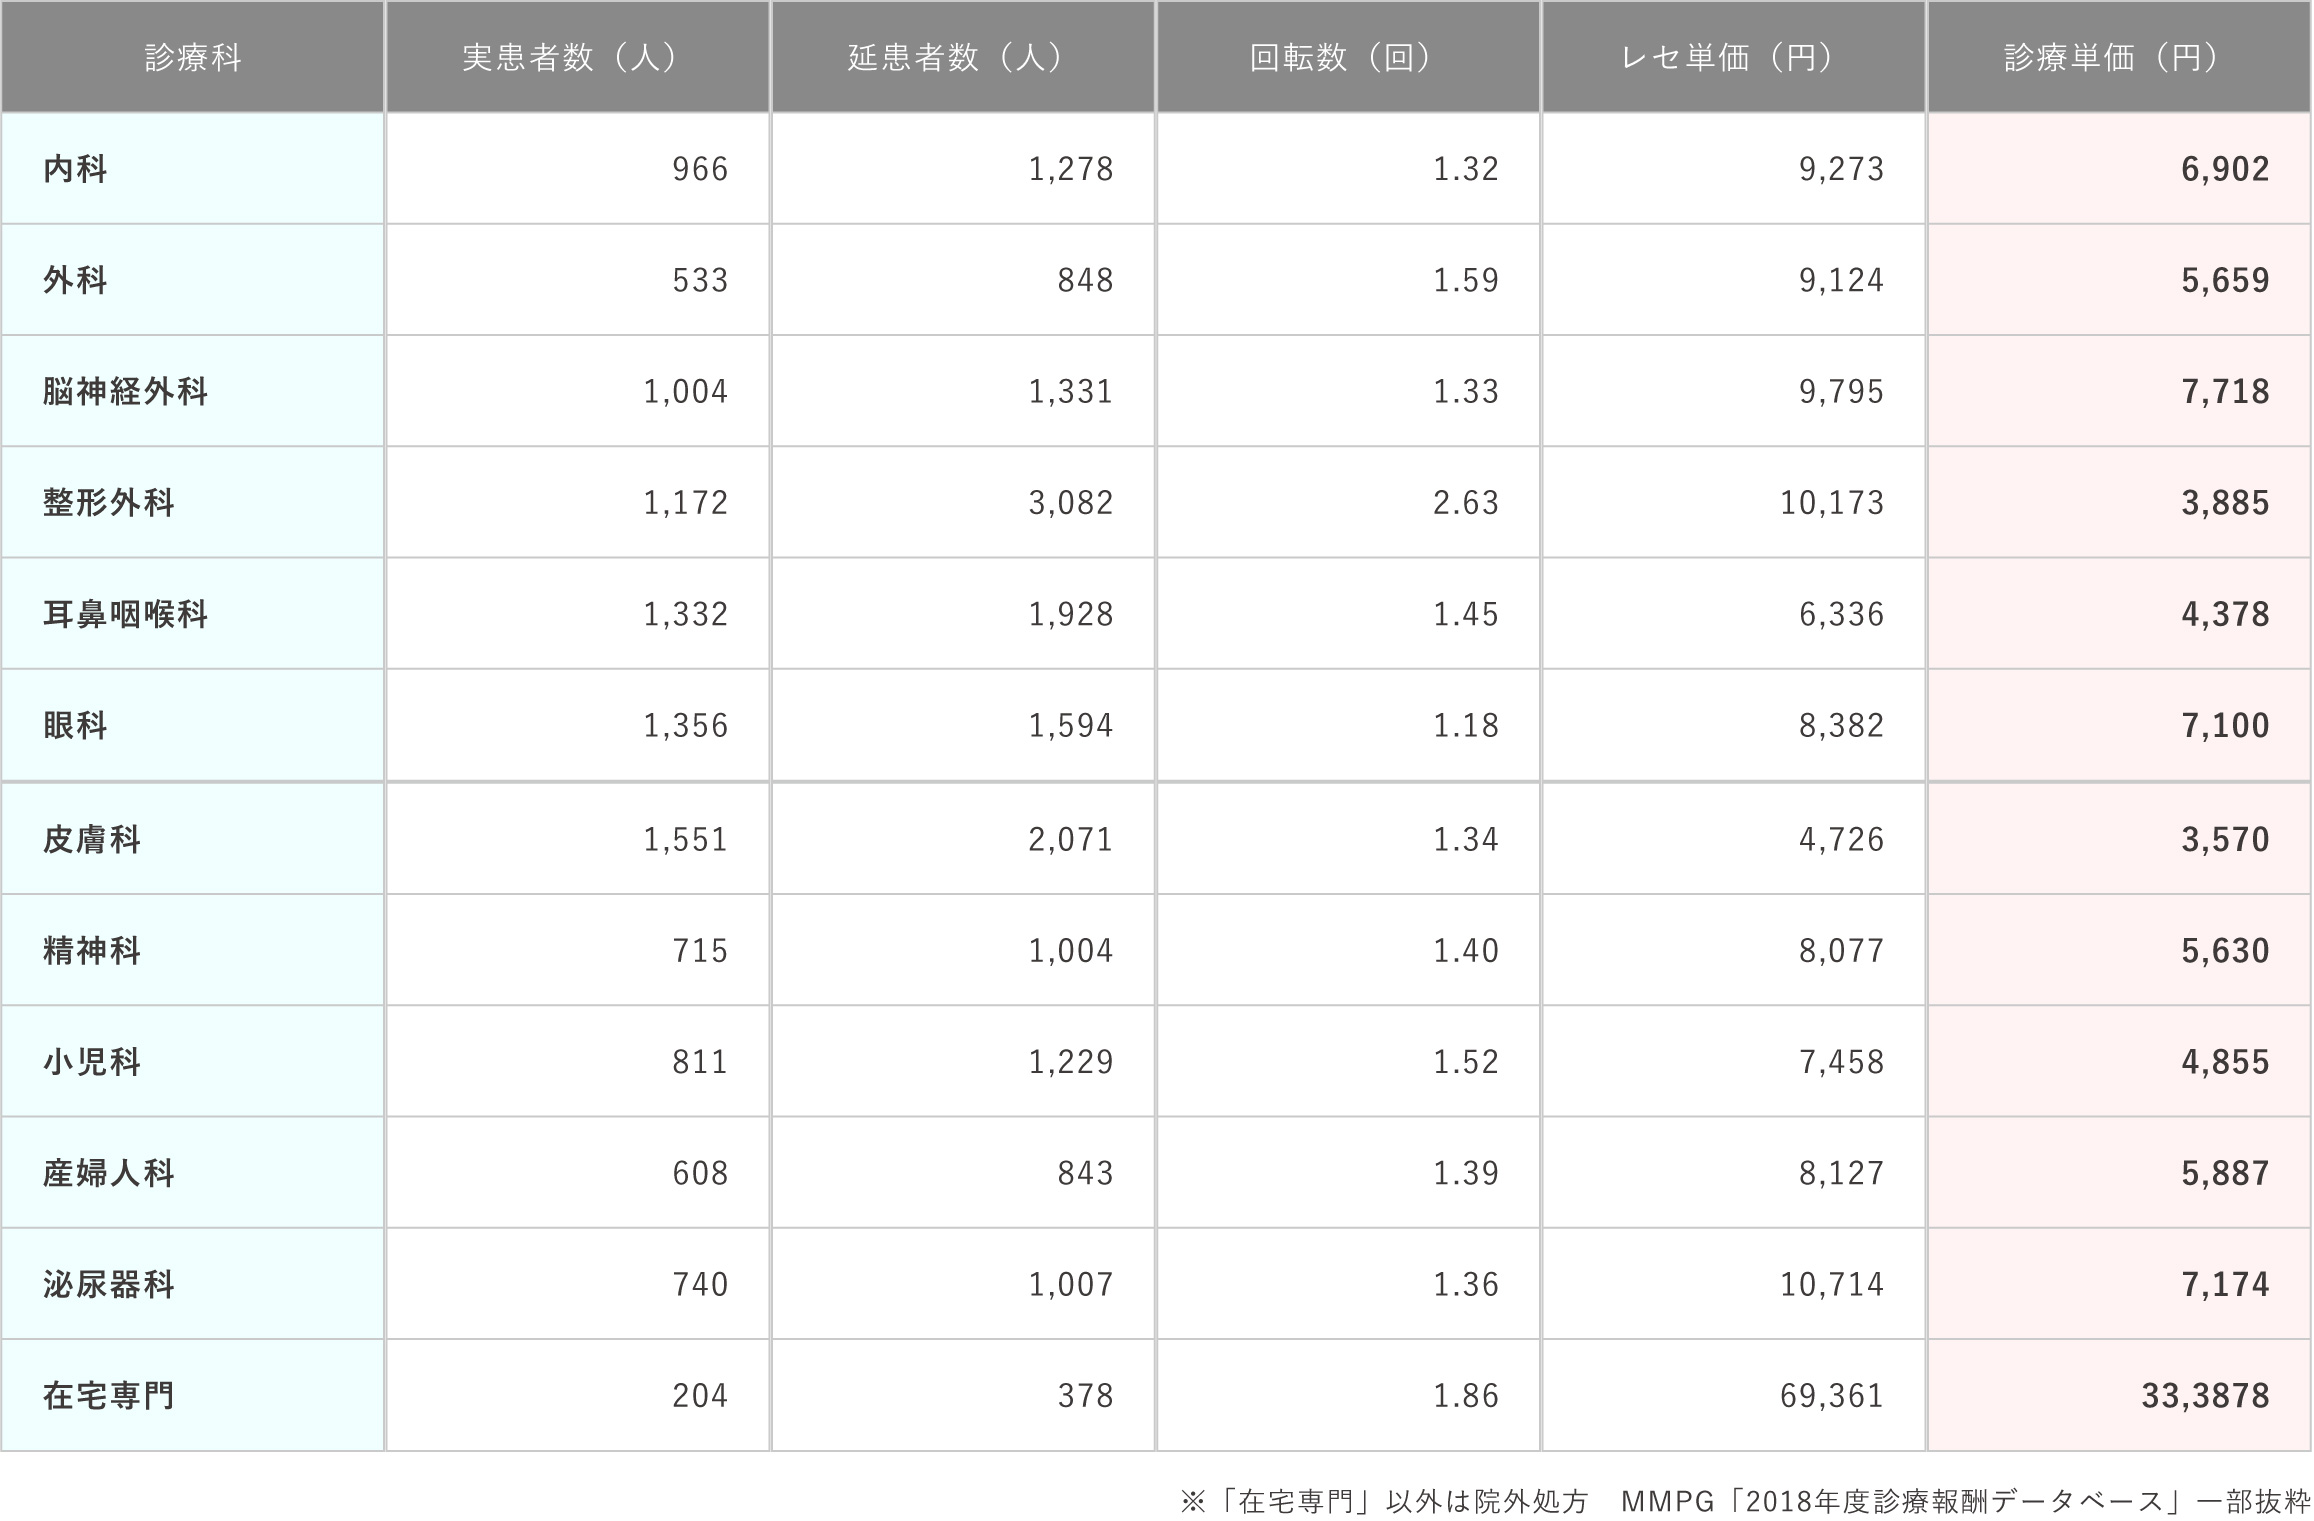Click the 泌尿器科 row label
Image resolution: width=2314 pixels, height=1521 pixels.
pos(108,1284)
